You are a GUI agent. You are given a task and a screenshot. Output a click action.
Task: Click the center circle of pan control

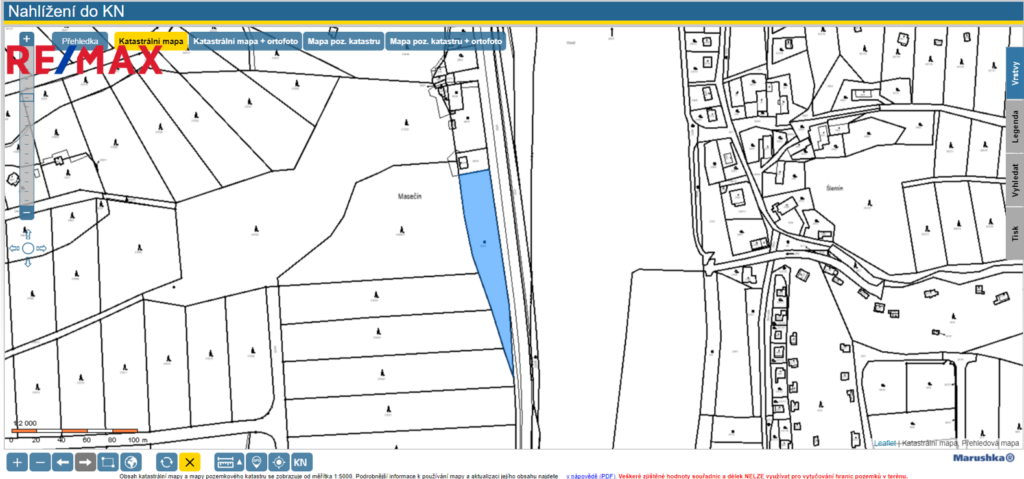(x=27, y=248)
